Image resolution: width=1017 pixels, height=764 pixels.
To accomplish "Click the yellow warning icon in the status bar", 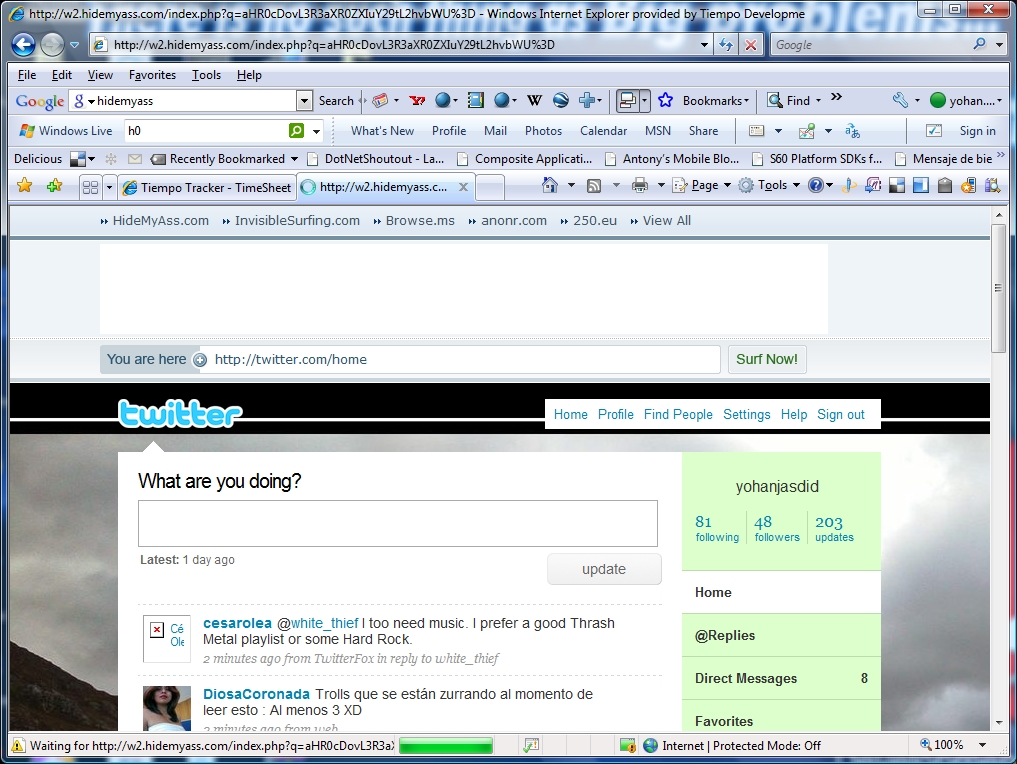I will [18, 745].
